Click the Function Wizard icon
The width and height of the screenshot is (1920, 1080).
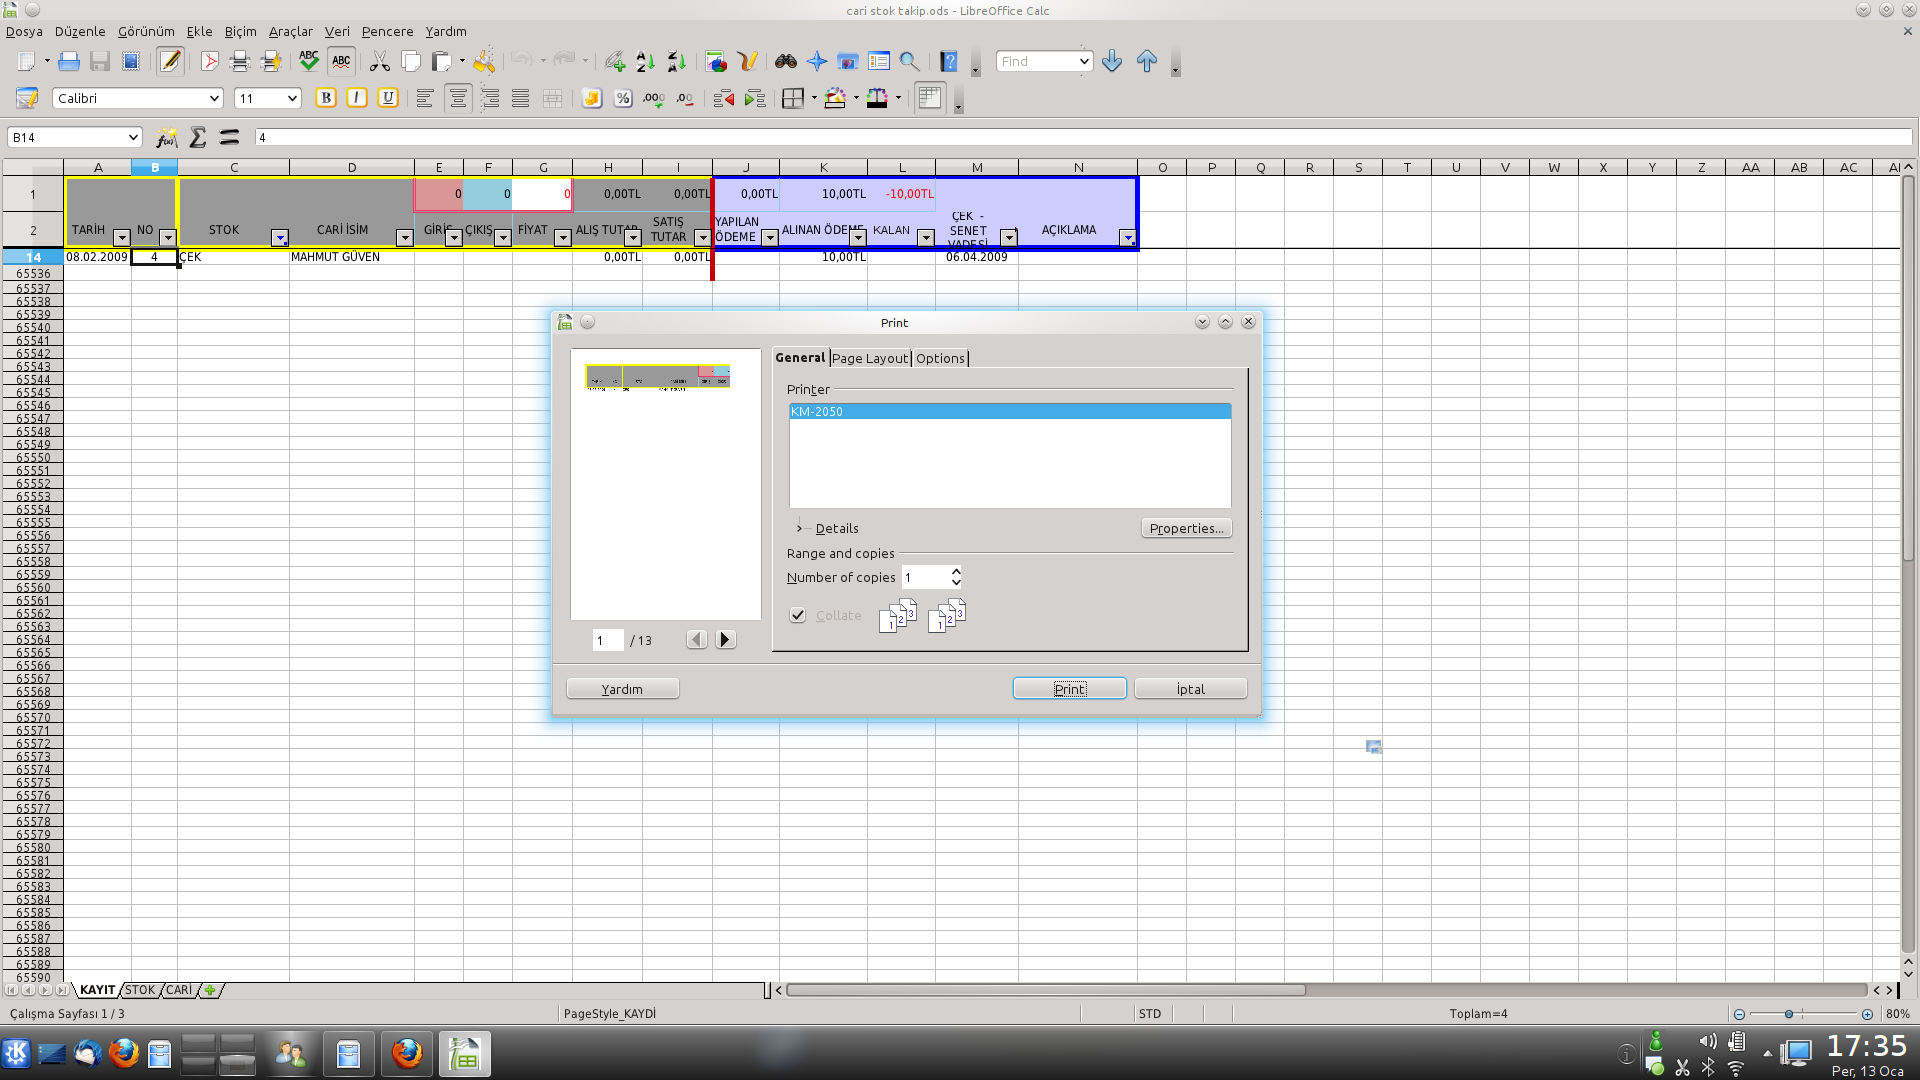click(167, 138)
